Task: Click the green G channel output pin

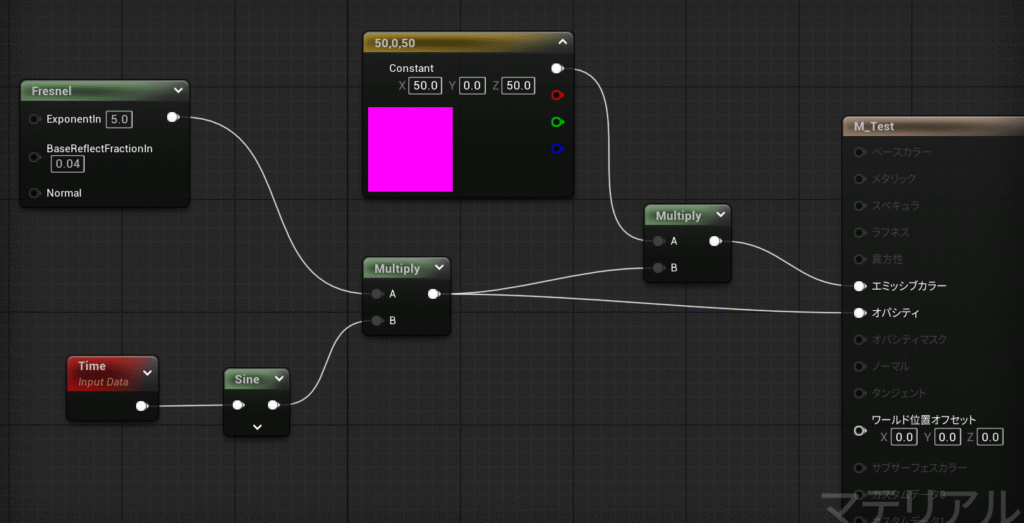Action: click(557, 123)
